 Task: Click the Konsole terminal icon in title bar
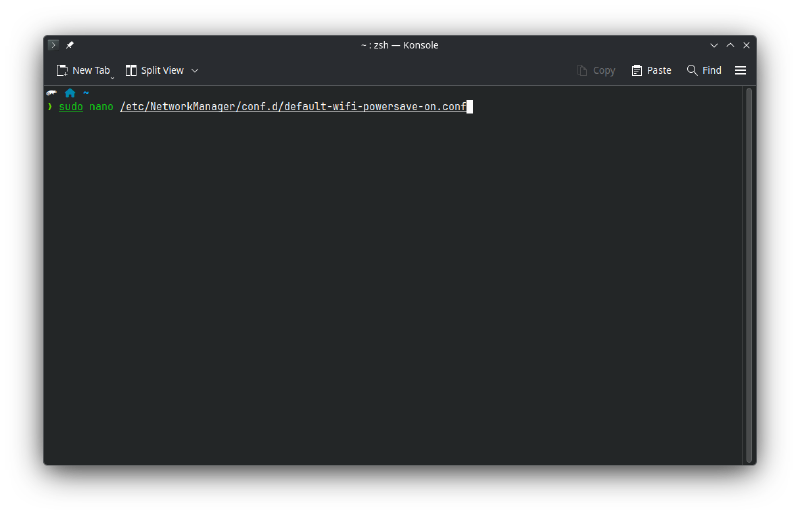click(53, 45)
